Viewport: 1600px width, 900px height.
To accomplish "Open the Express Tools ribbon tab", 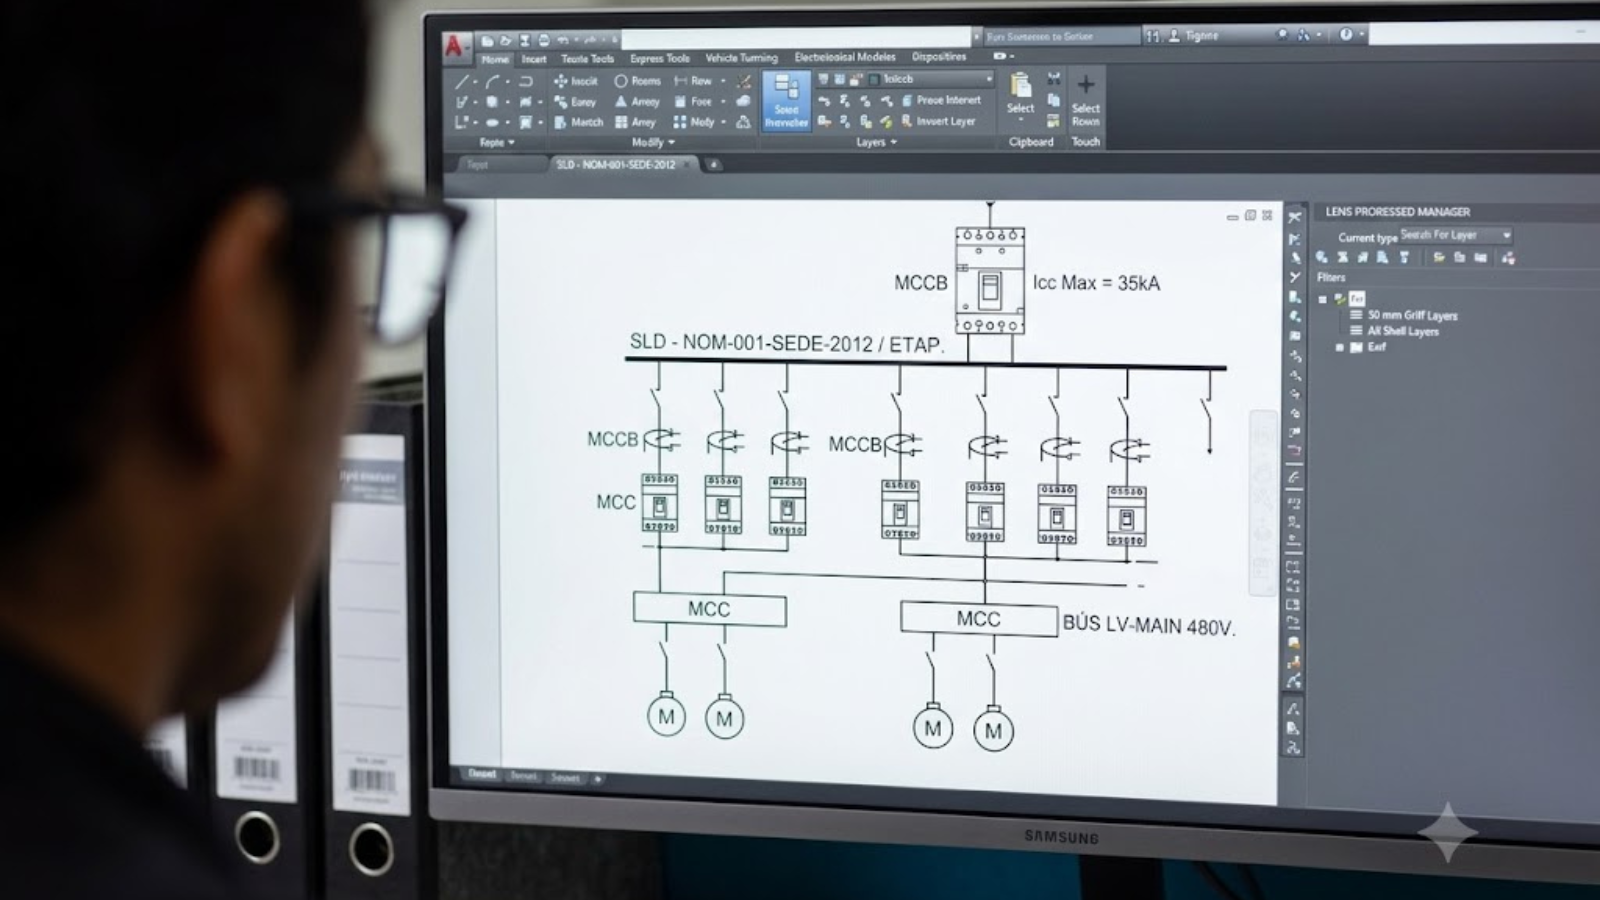I will [660, 59].
